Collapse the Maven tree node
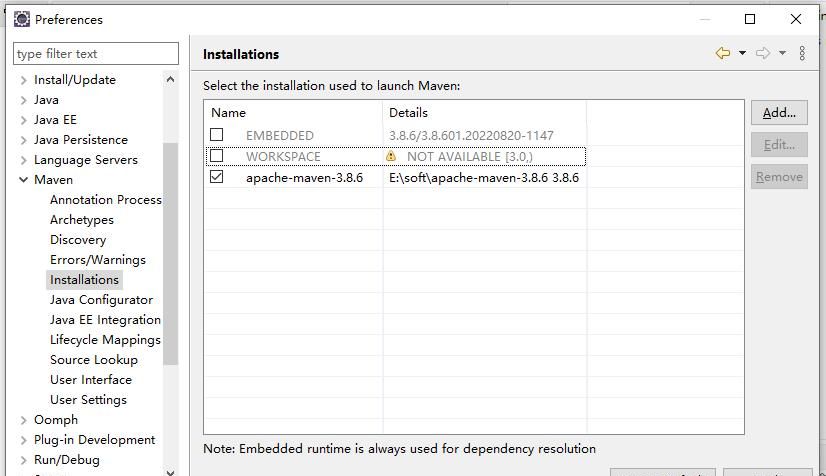The image size is (826, 476). 23,180
